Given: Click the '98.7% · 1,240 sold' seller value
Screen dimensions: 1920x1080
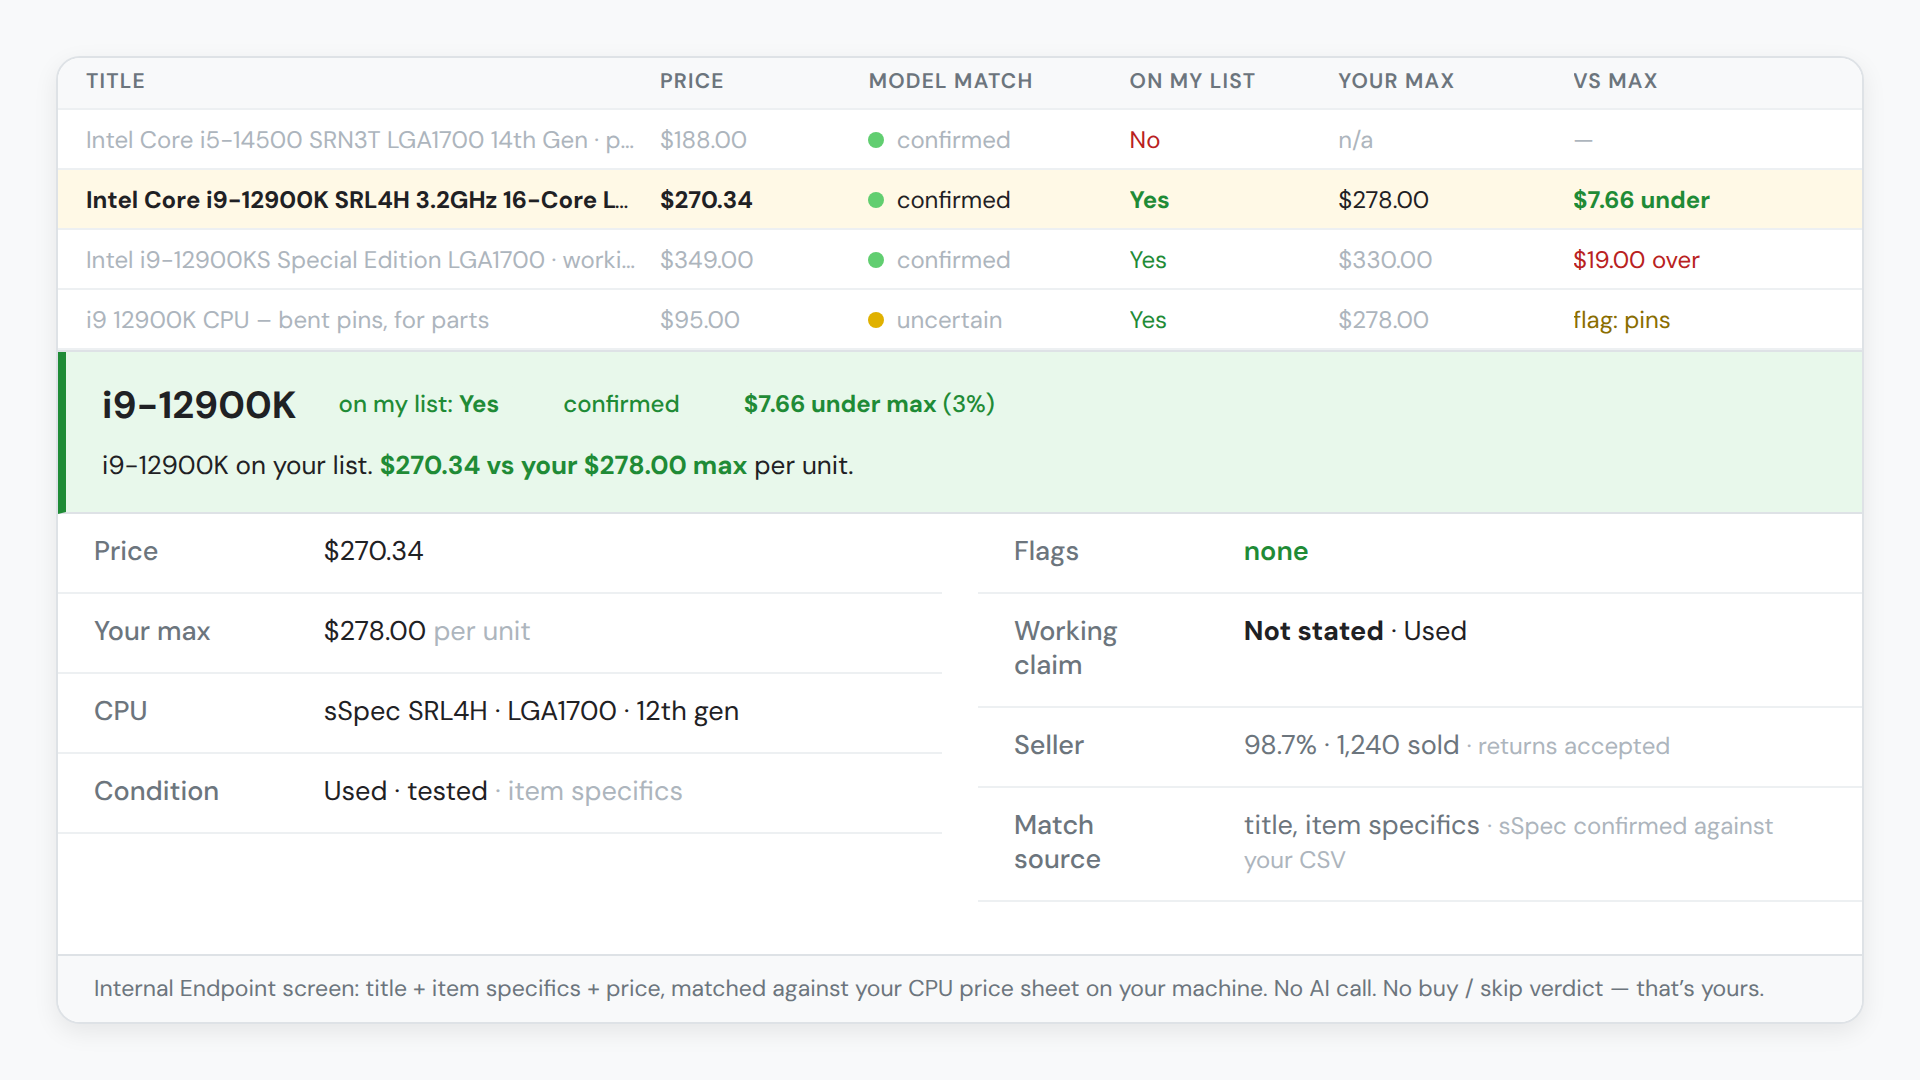Looking at the screenshot, I should pos(1351,745).
